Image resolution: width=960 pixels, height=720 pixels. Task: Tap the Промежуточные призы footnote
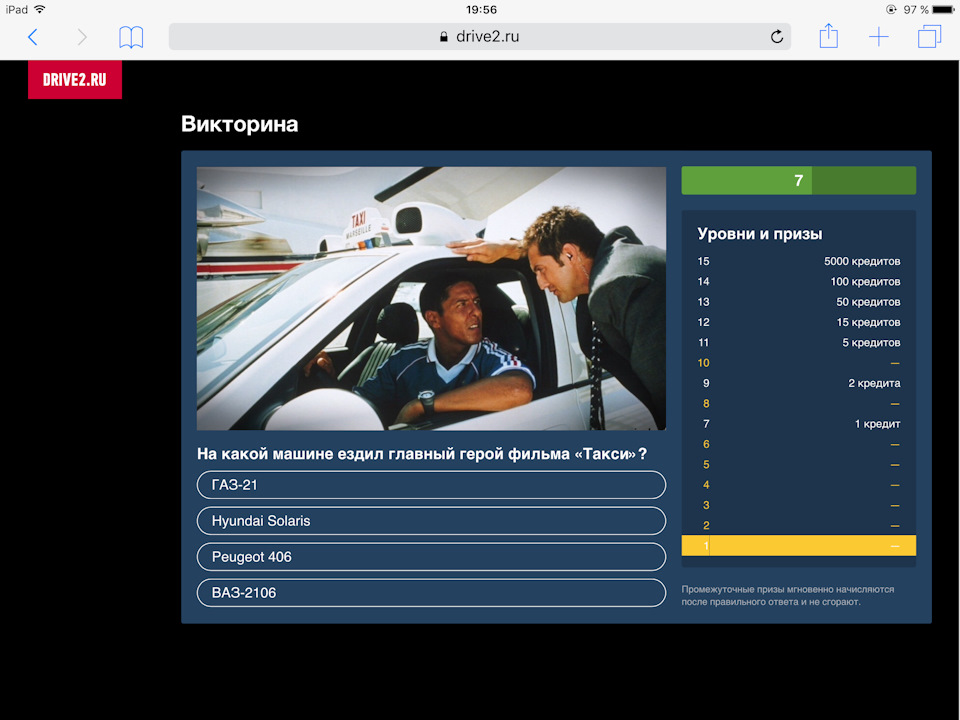click(788, 596)
